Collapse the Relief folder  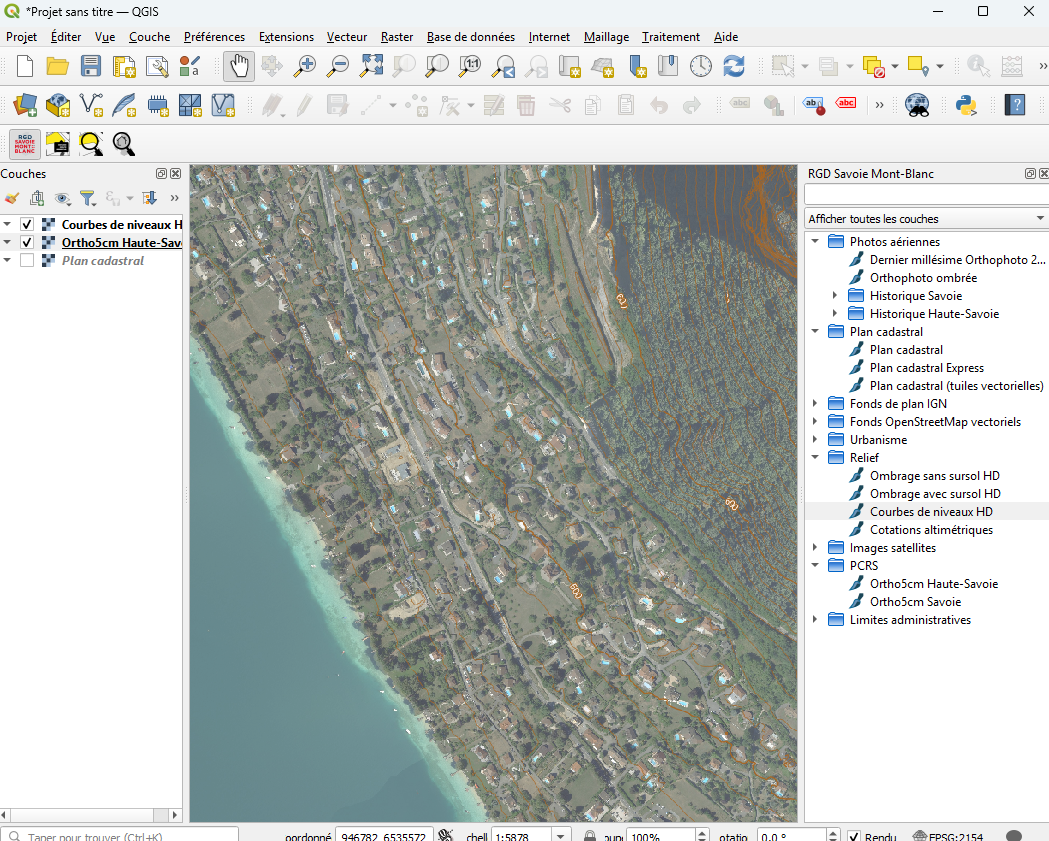click(x=816, y=458)
